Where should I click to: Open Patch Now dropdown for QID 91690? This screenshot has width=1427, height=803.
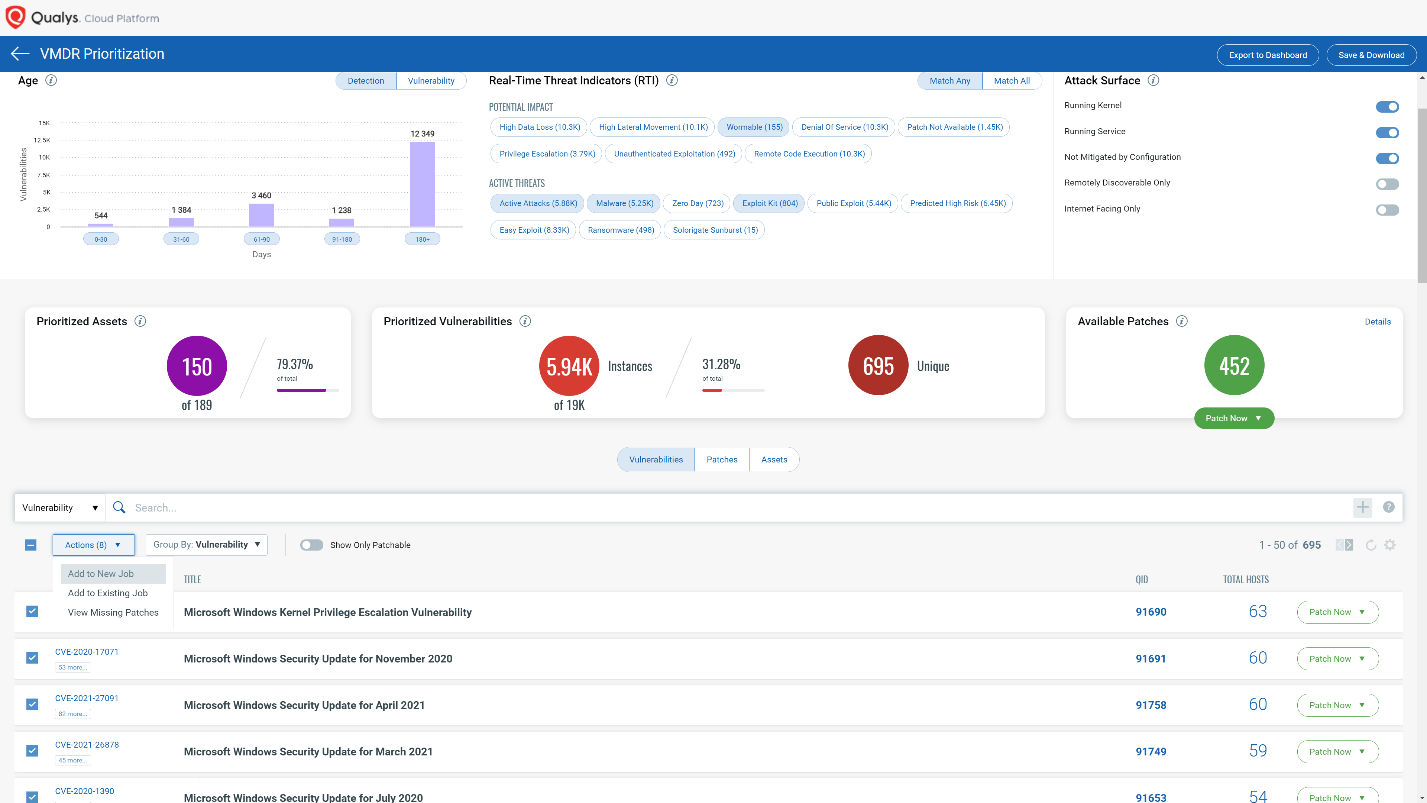coord(1337,612)
